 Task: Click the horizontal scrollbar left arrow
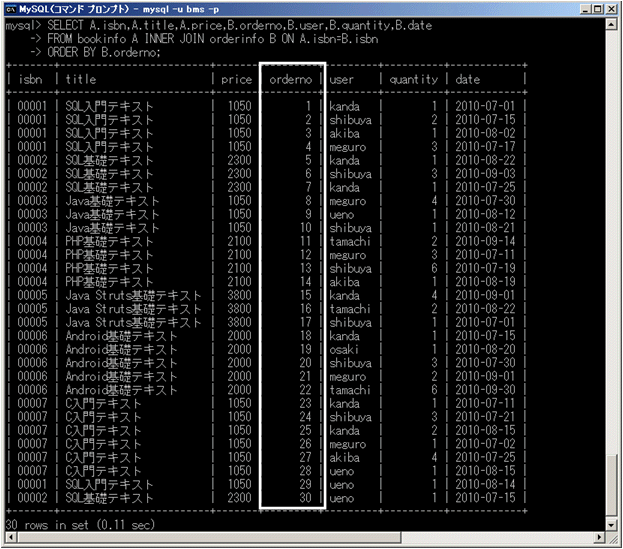[11, 537]
